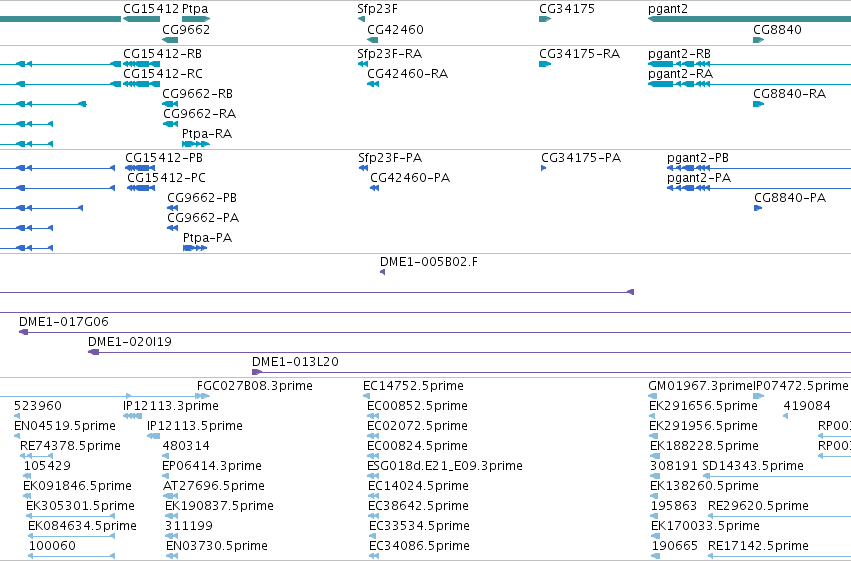The width and height of the screenshot is (851, 561).
Task: Select the EK190837.5prime EST label
Action: [219, 506]
